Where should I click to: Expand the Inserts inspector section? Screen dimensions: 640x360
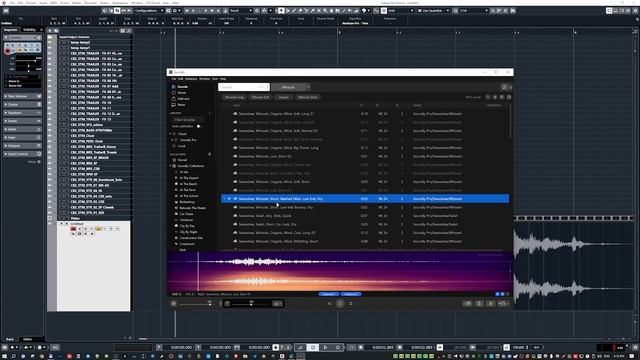[x=22, y=121]
